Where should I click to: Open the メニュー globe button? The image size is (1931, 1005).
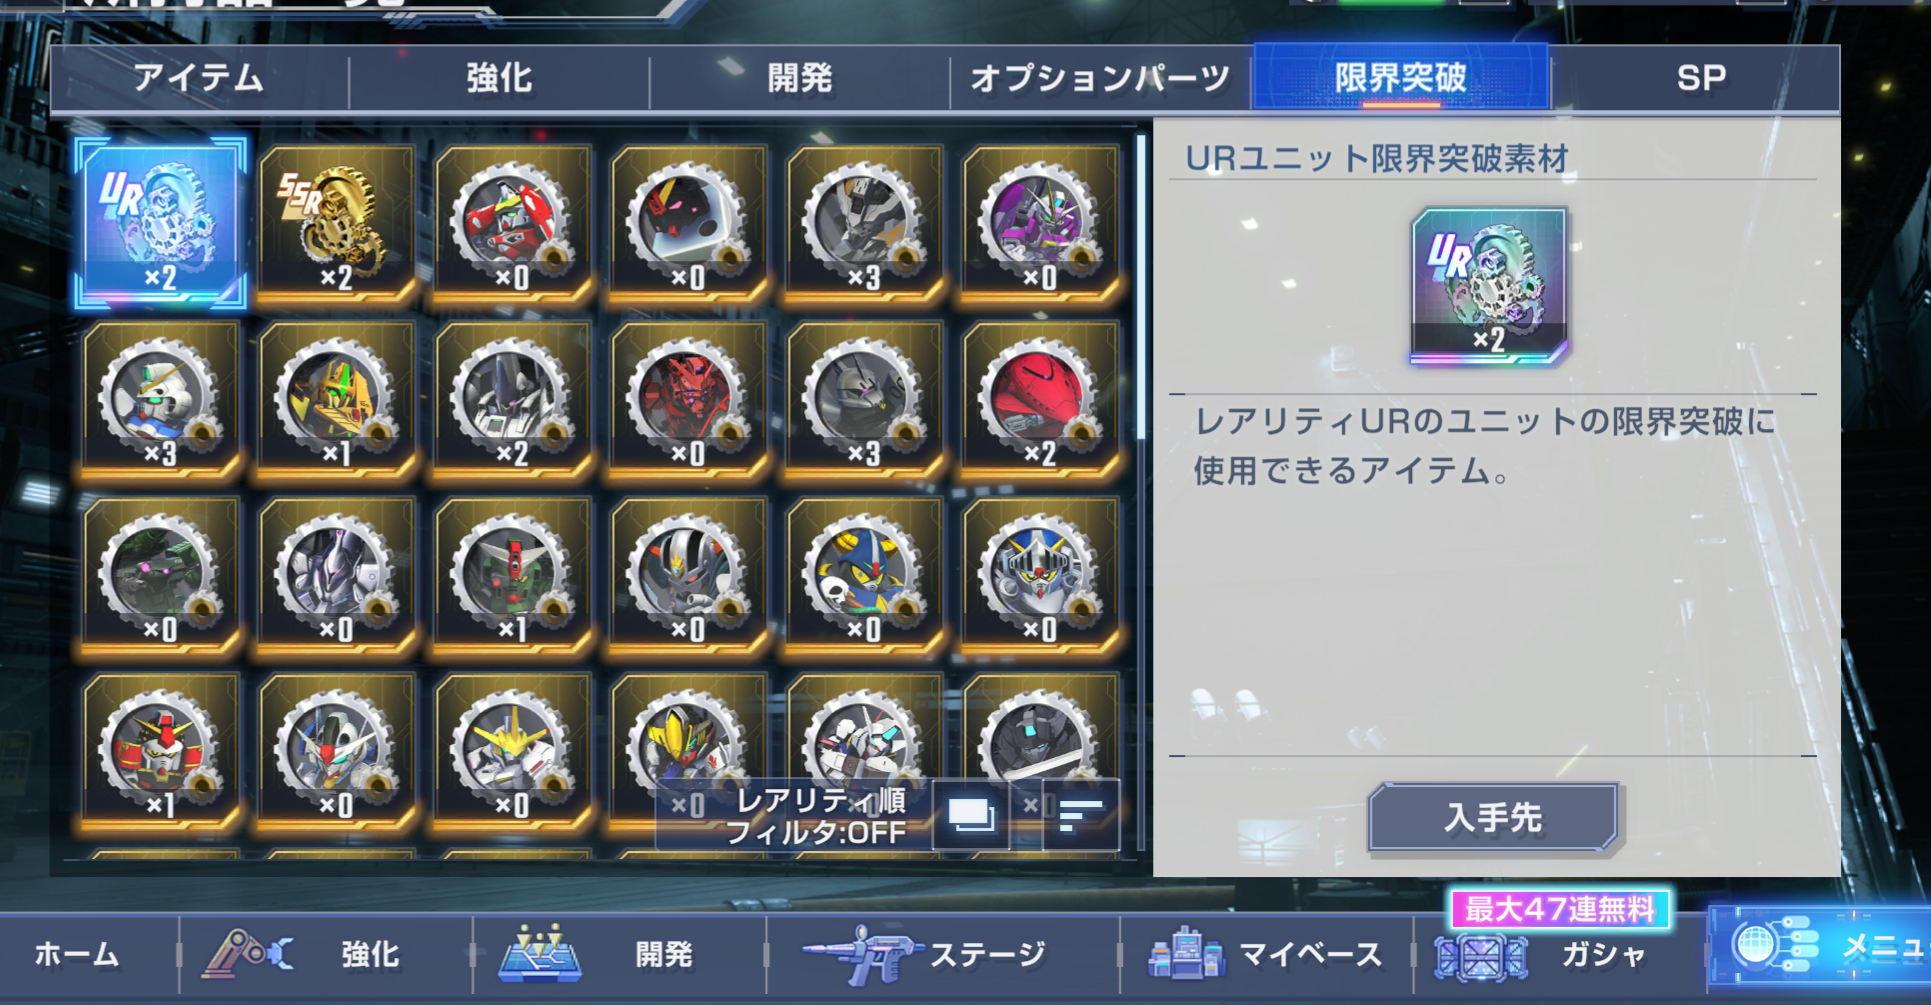click(1820, 945)
